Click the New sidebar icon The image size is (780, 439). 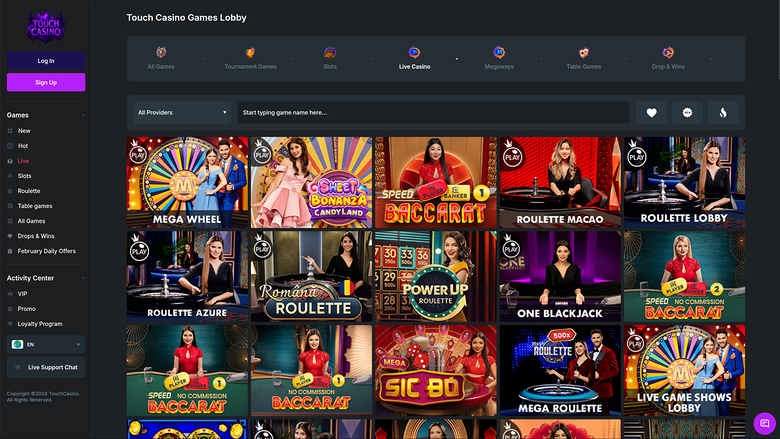tap(10, 131)
